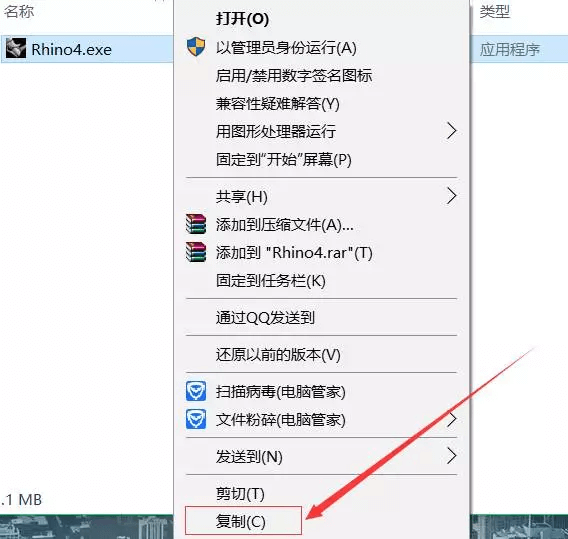Expand the 发送到(N) submenu arrow
This screenshot has width=568, height=539.
pyautogui.click(x=451, y=456)
